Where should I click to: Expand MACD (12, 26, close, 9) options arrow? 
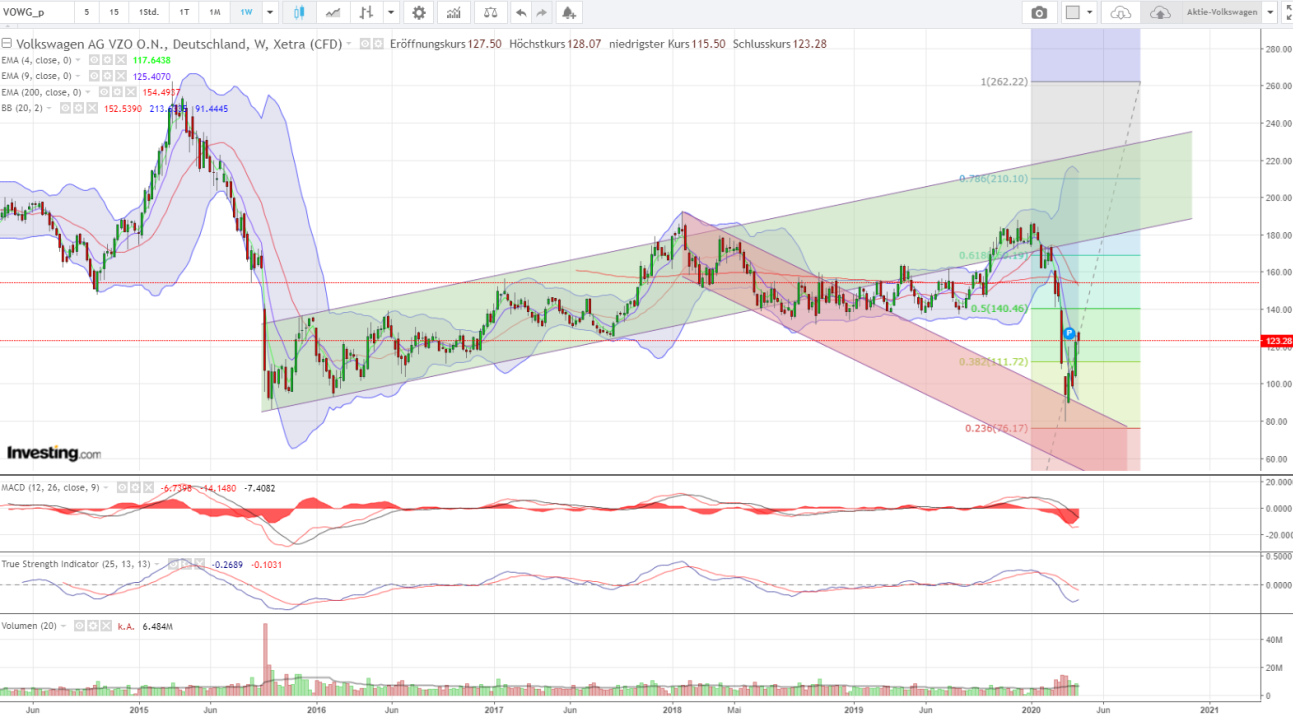point(106,487)
